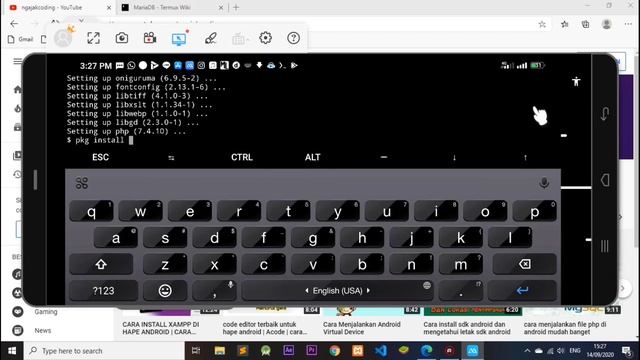Tap the down arrow in Termux extra keys
Screen dimensions: 640x360
click(454, 158)
